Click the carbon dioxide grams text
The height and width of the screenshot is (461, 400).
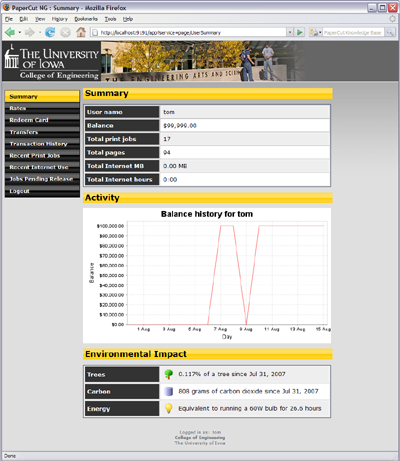pyautogui.click(x=248, y=391)
